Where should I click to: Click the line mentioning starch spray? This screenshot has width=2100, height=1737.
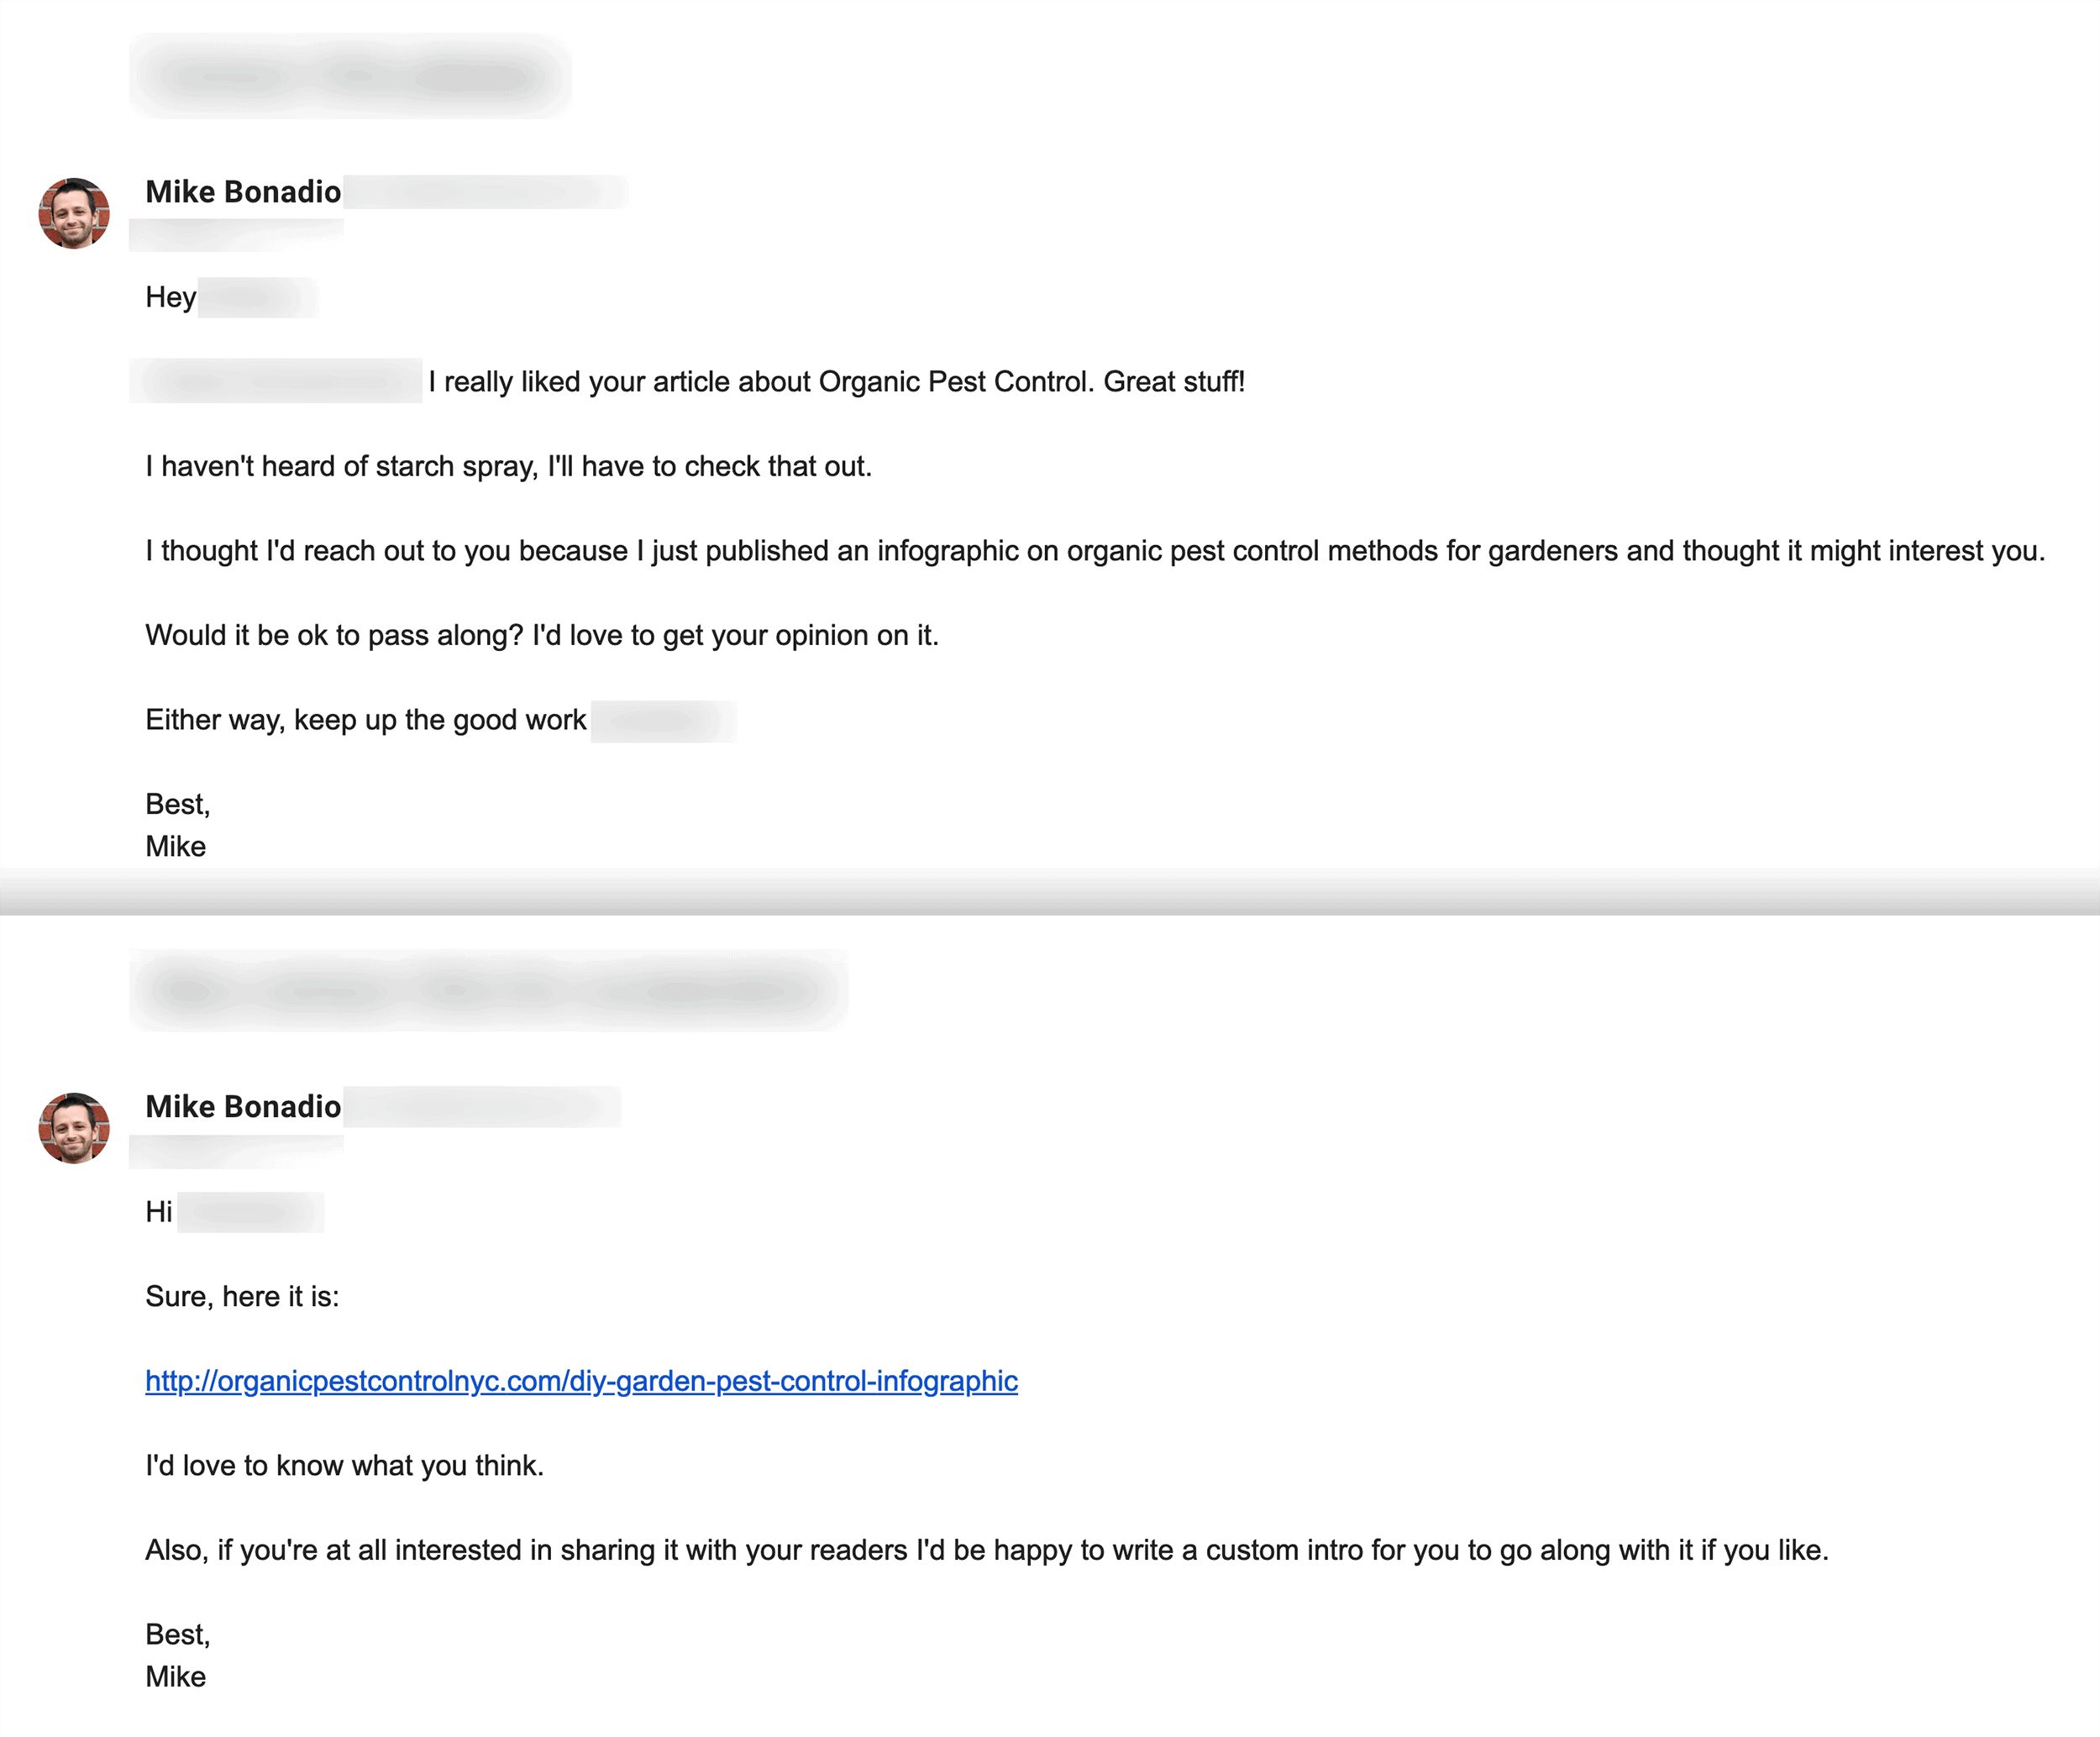(508, 466)
